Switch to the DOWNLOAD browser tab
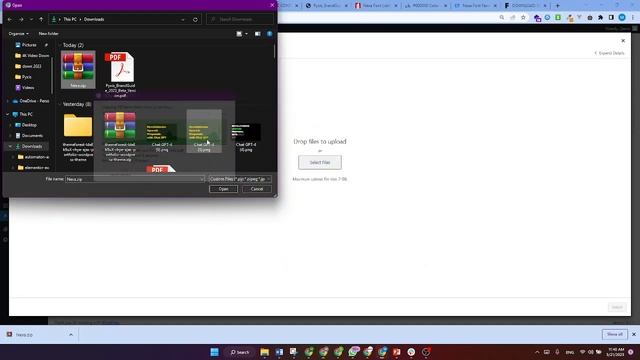This screenshot has height=360, width=640. coord(525,6)
